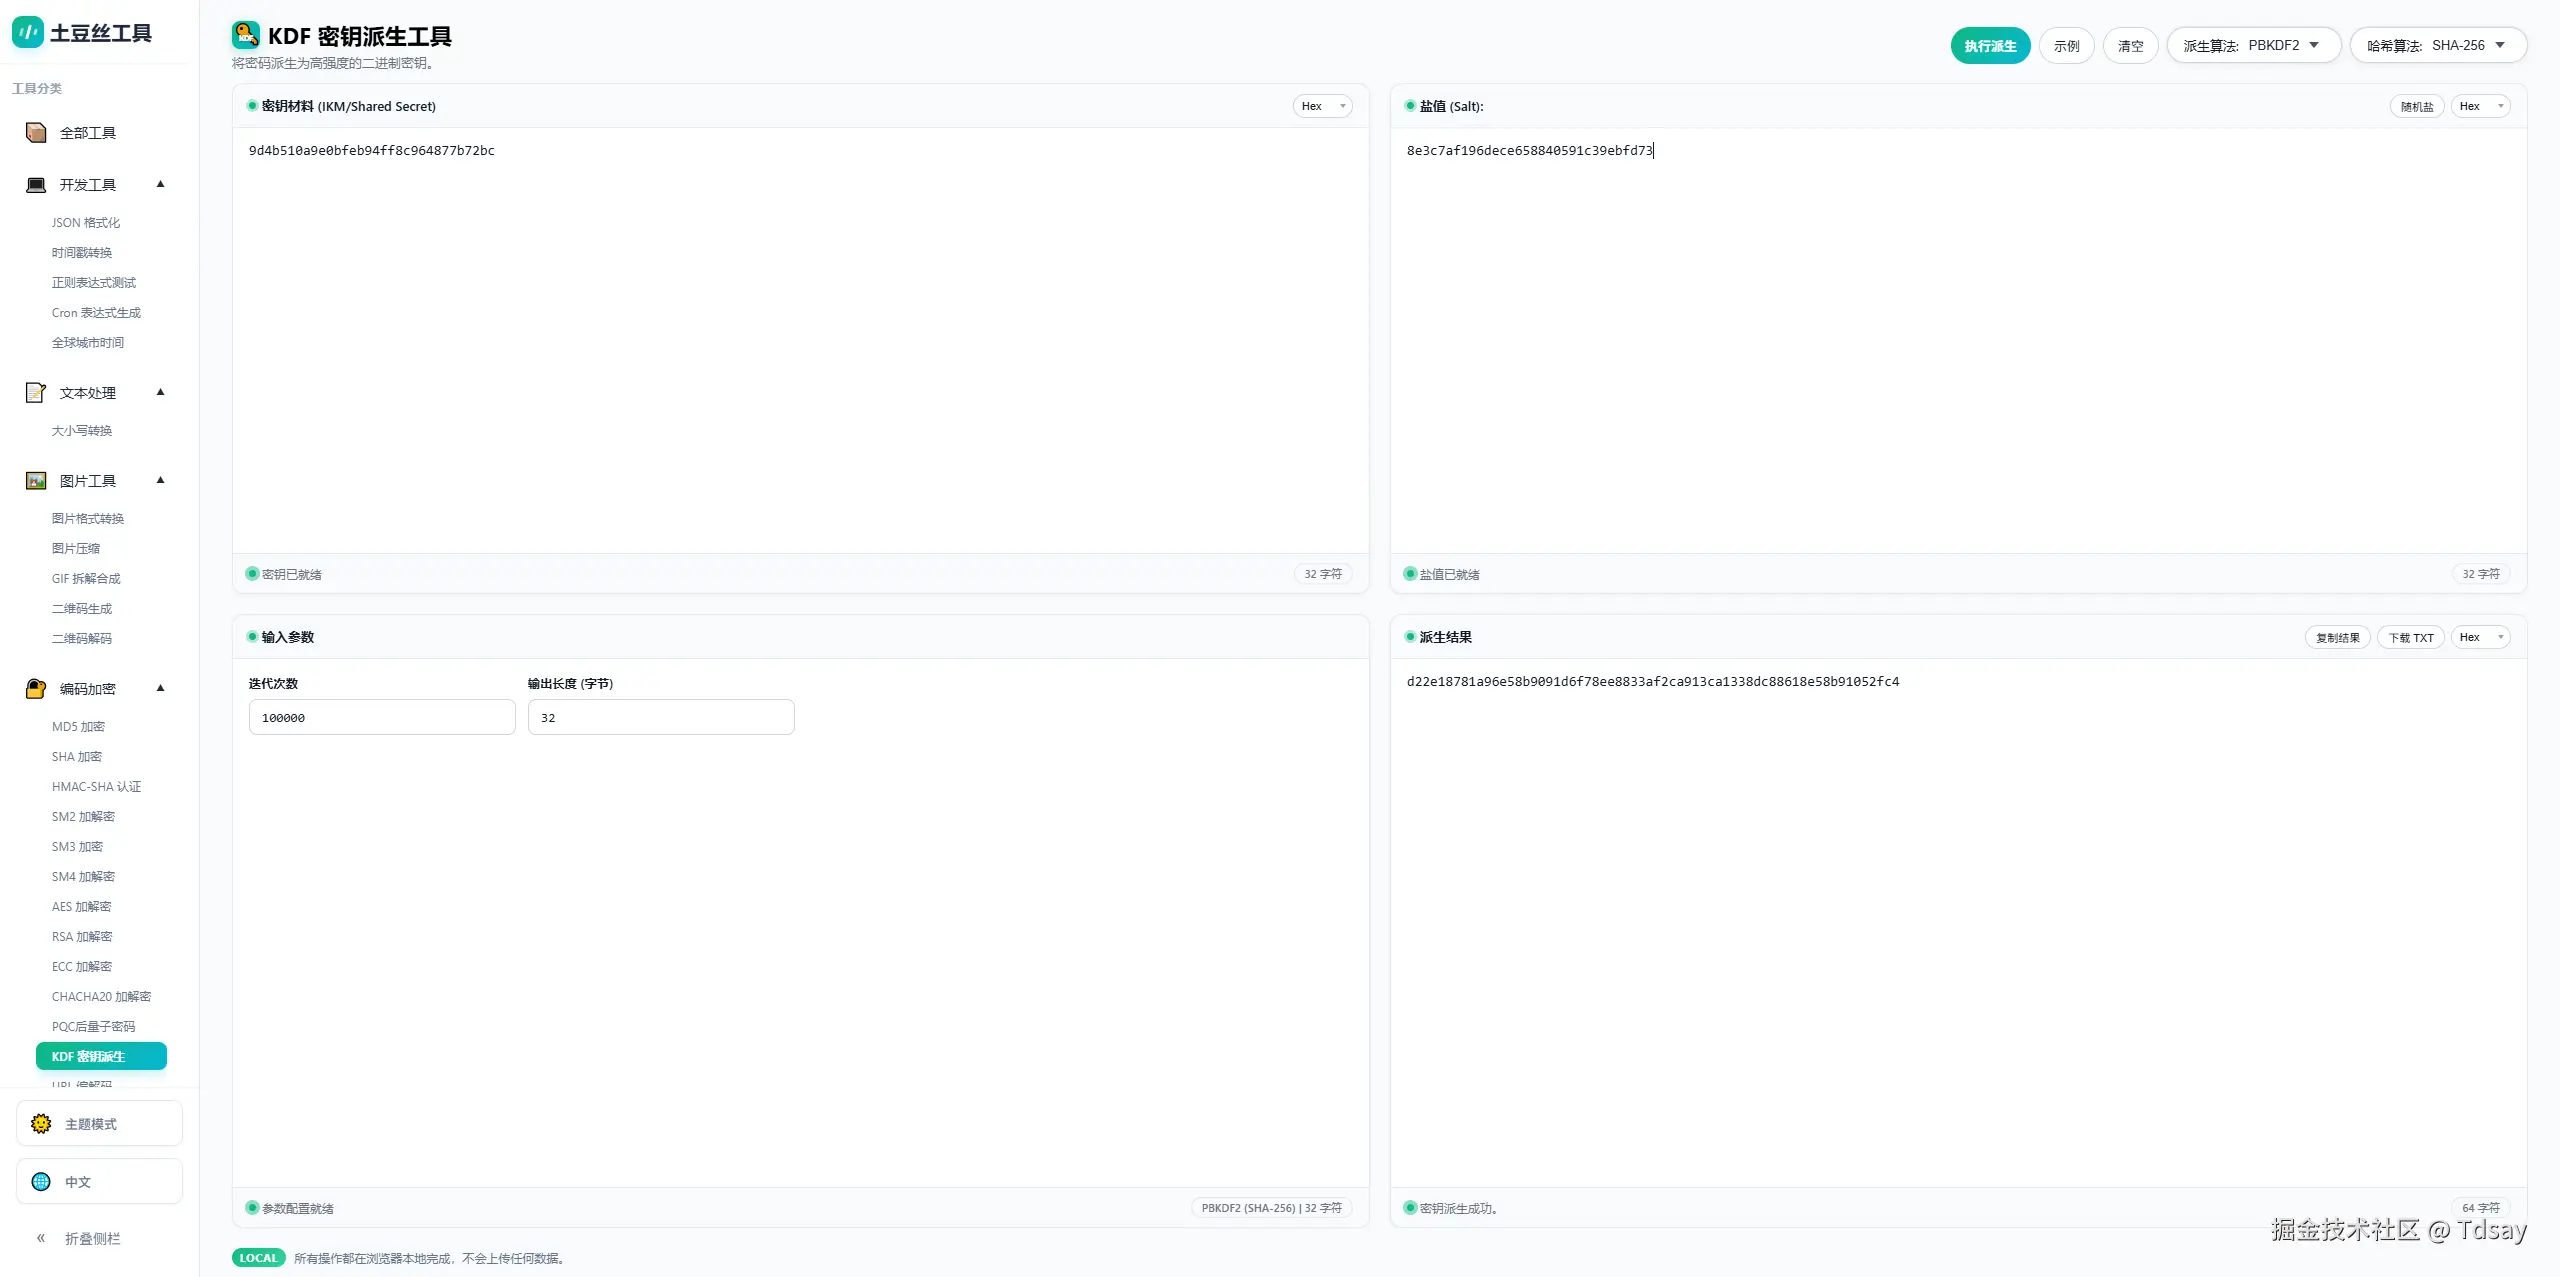The image size is (2560, 1277).
Task: Click the 文本处理 notepad icon
Action: click(36, 393)
